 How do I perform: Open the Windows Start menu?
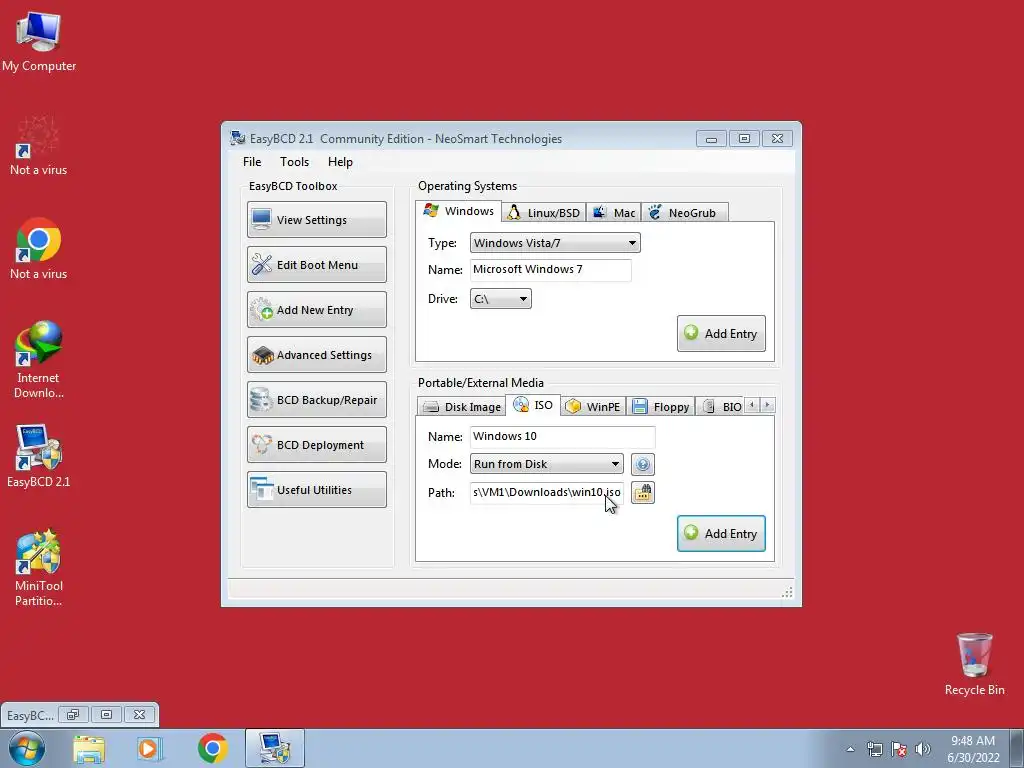[27, 748]
